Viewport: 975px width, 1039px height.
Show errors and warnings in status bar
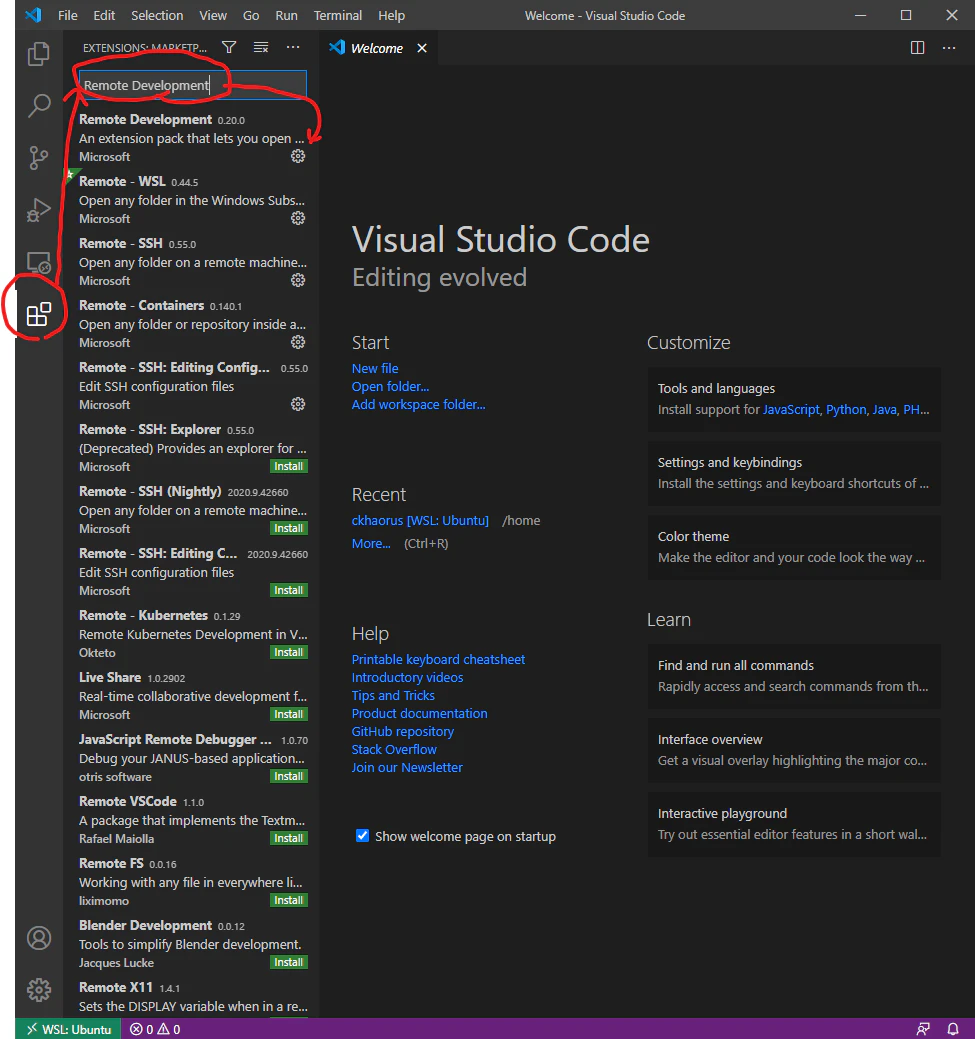click(155, 1029)
